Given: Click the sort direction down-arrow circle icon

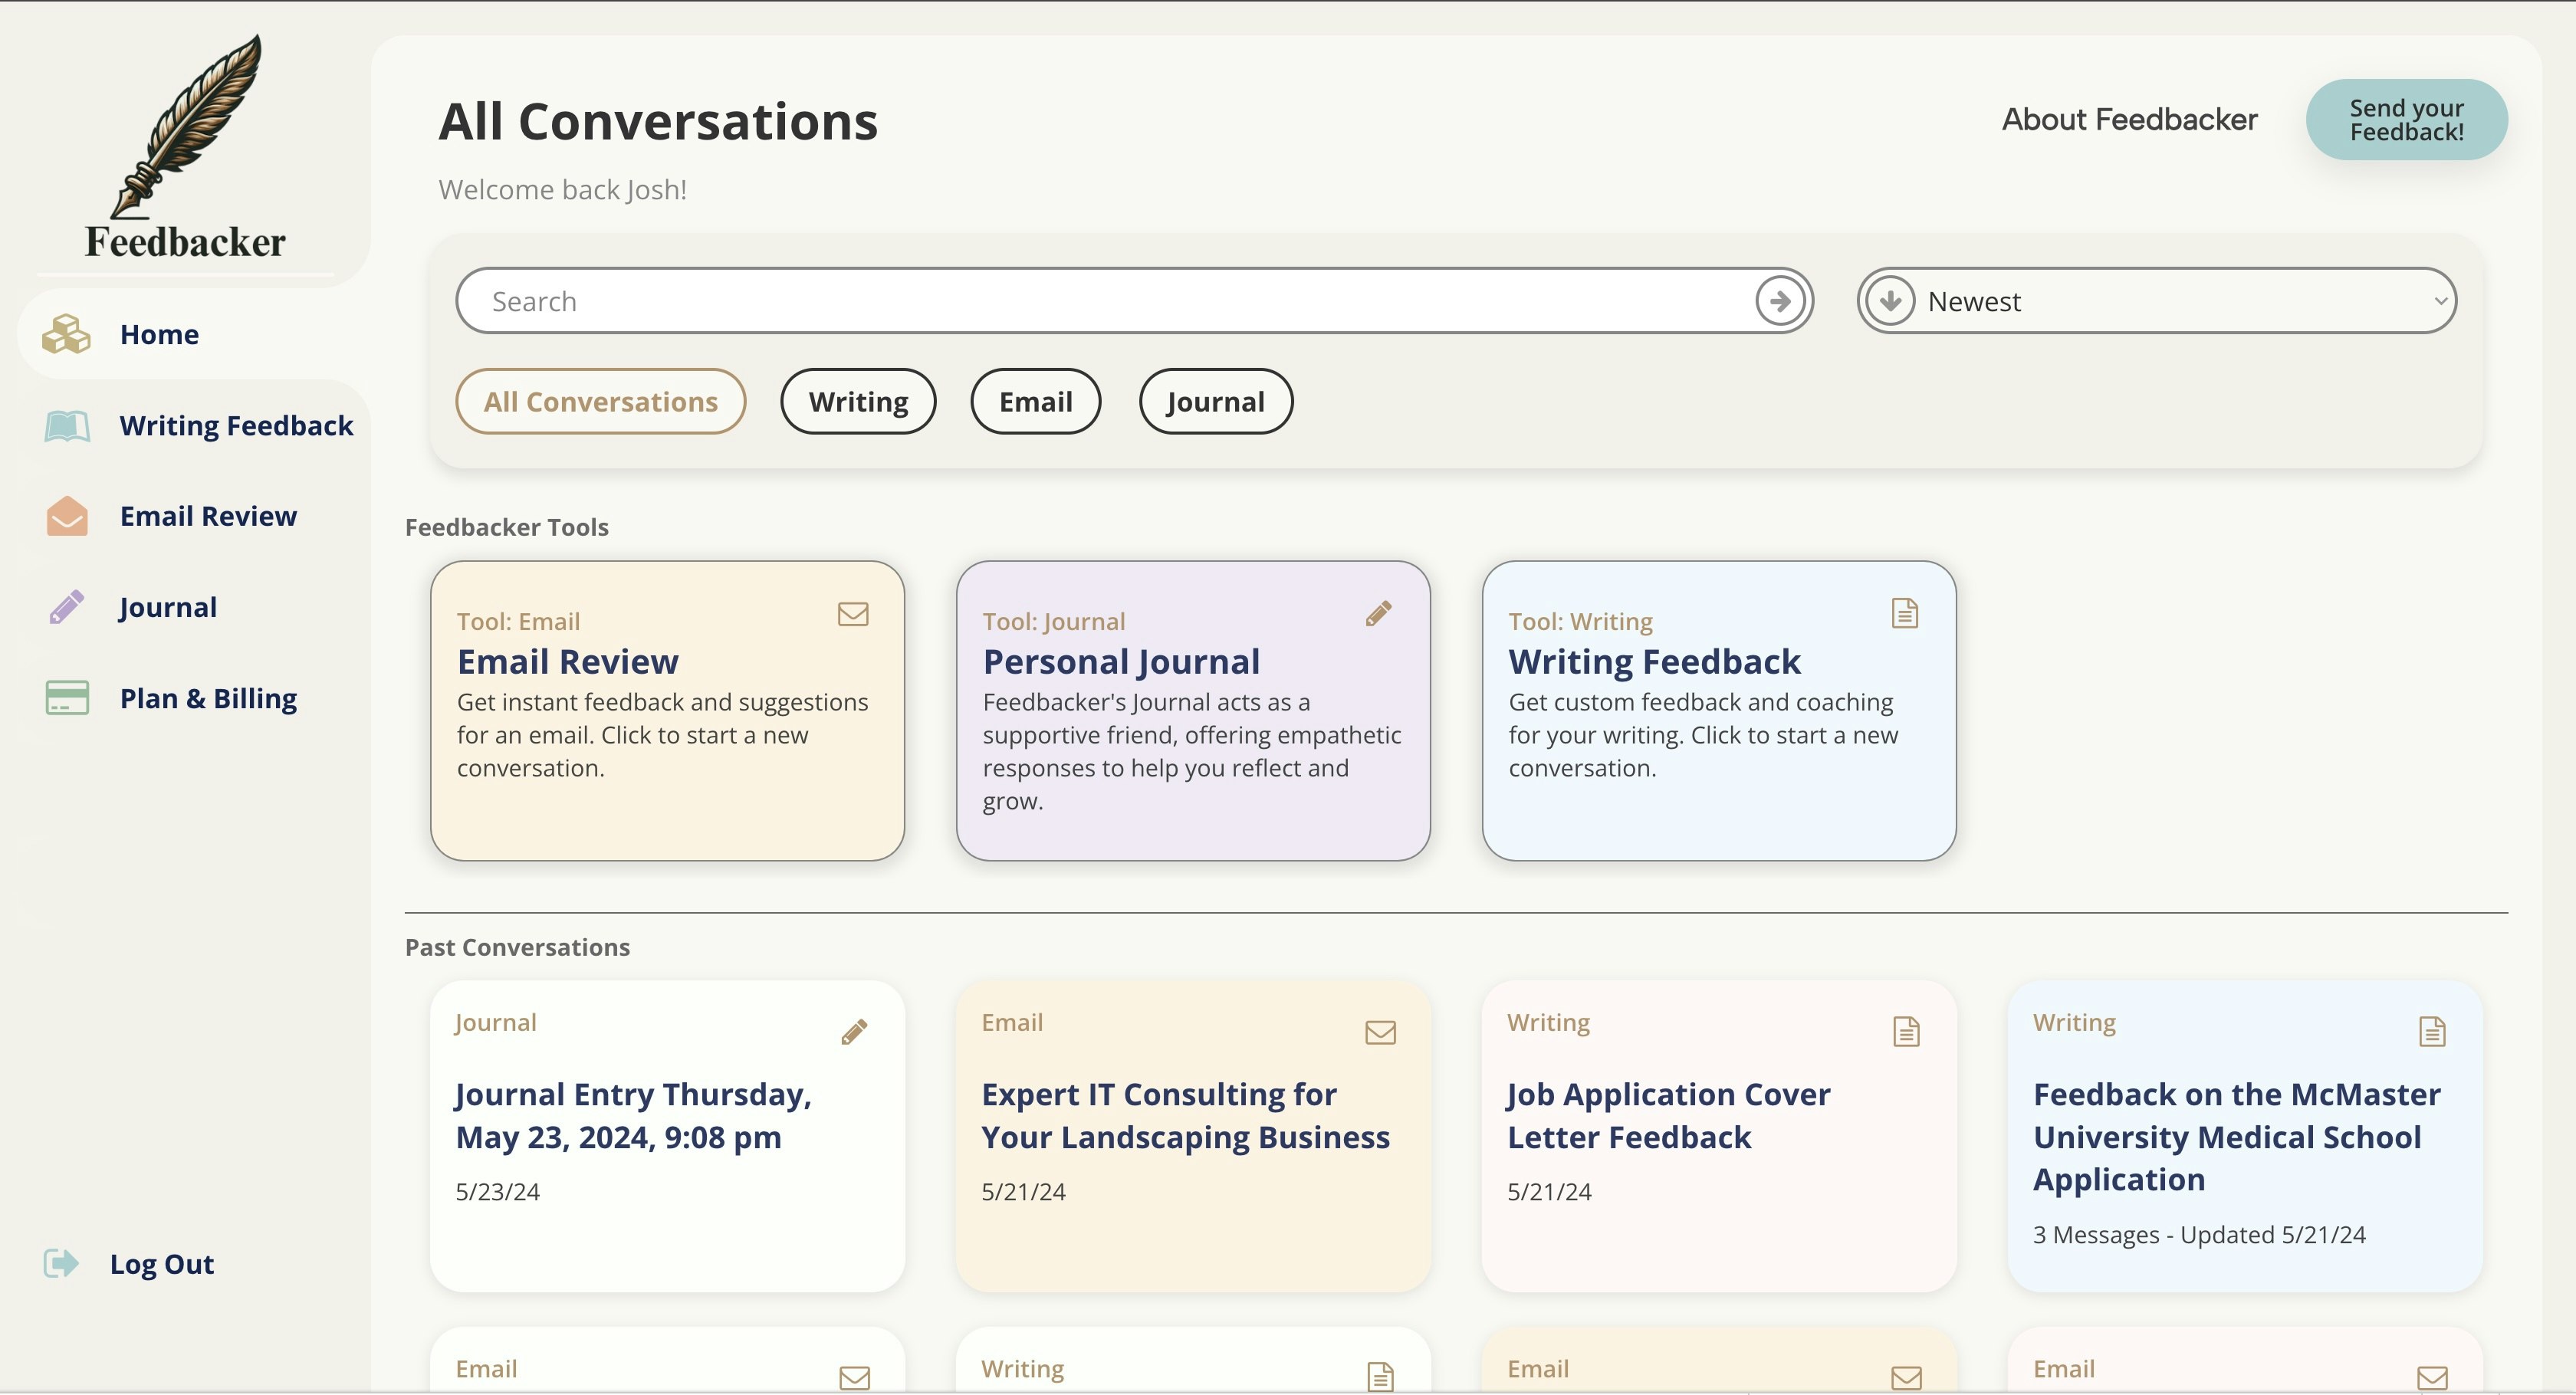Looking at the screenshot, I should [1890, 301].
